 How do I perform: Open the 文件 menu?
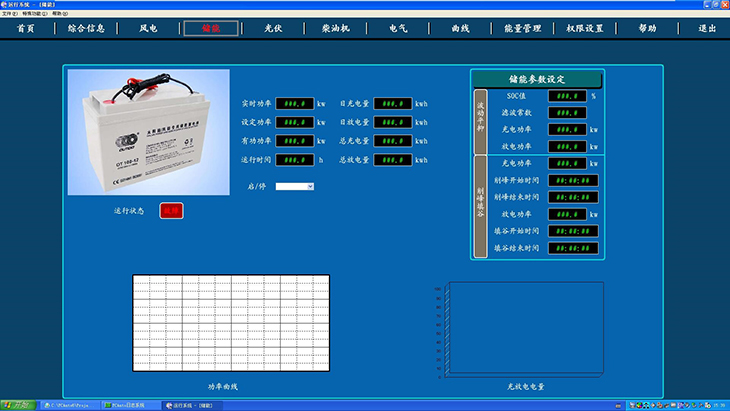[x=7, y=14]
